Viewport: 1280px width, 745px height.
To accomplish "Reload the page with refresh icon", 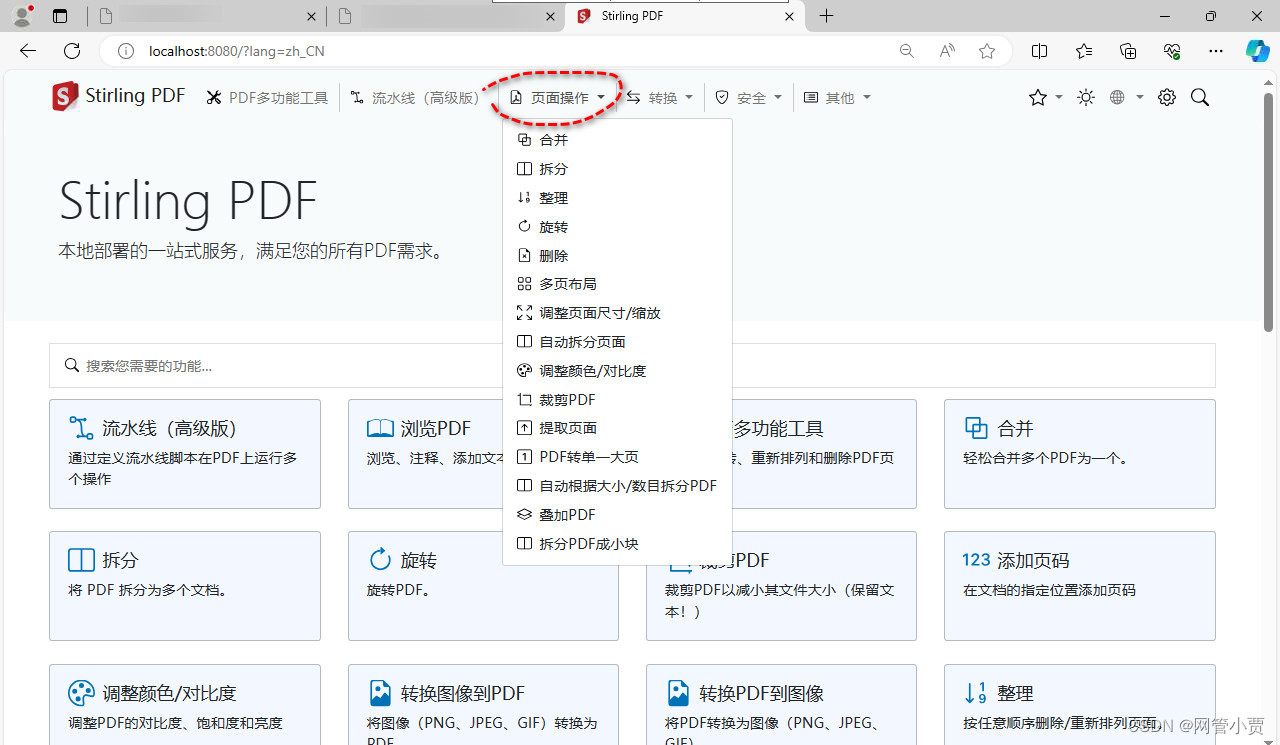I will tap(72, 51).
